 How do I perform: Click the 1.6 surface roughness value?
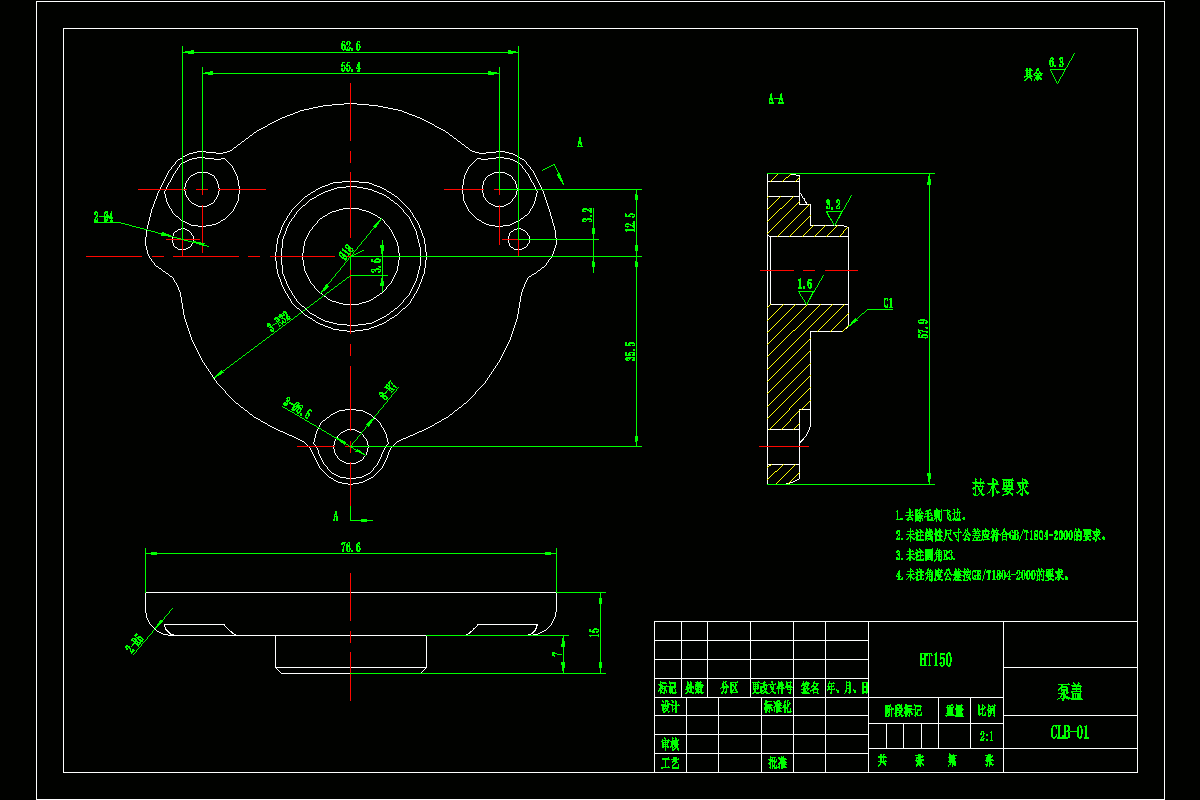[x=805, y=284]
